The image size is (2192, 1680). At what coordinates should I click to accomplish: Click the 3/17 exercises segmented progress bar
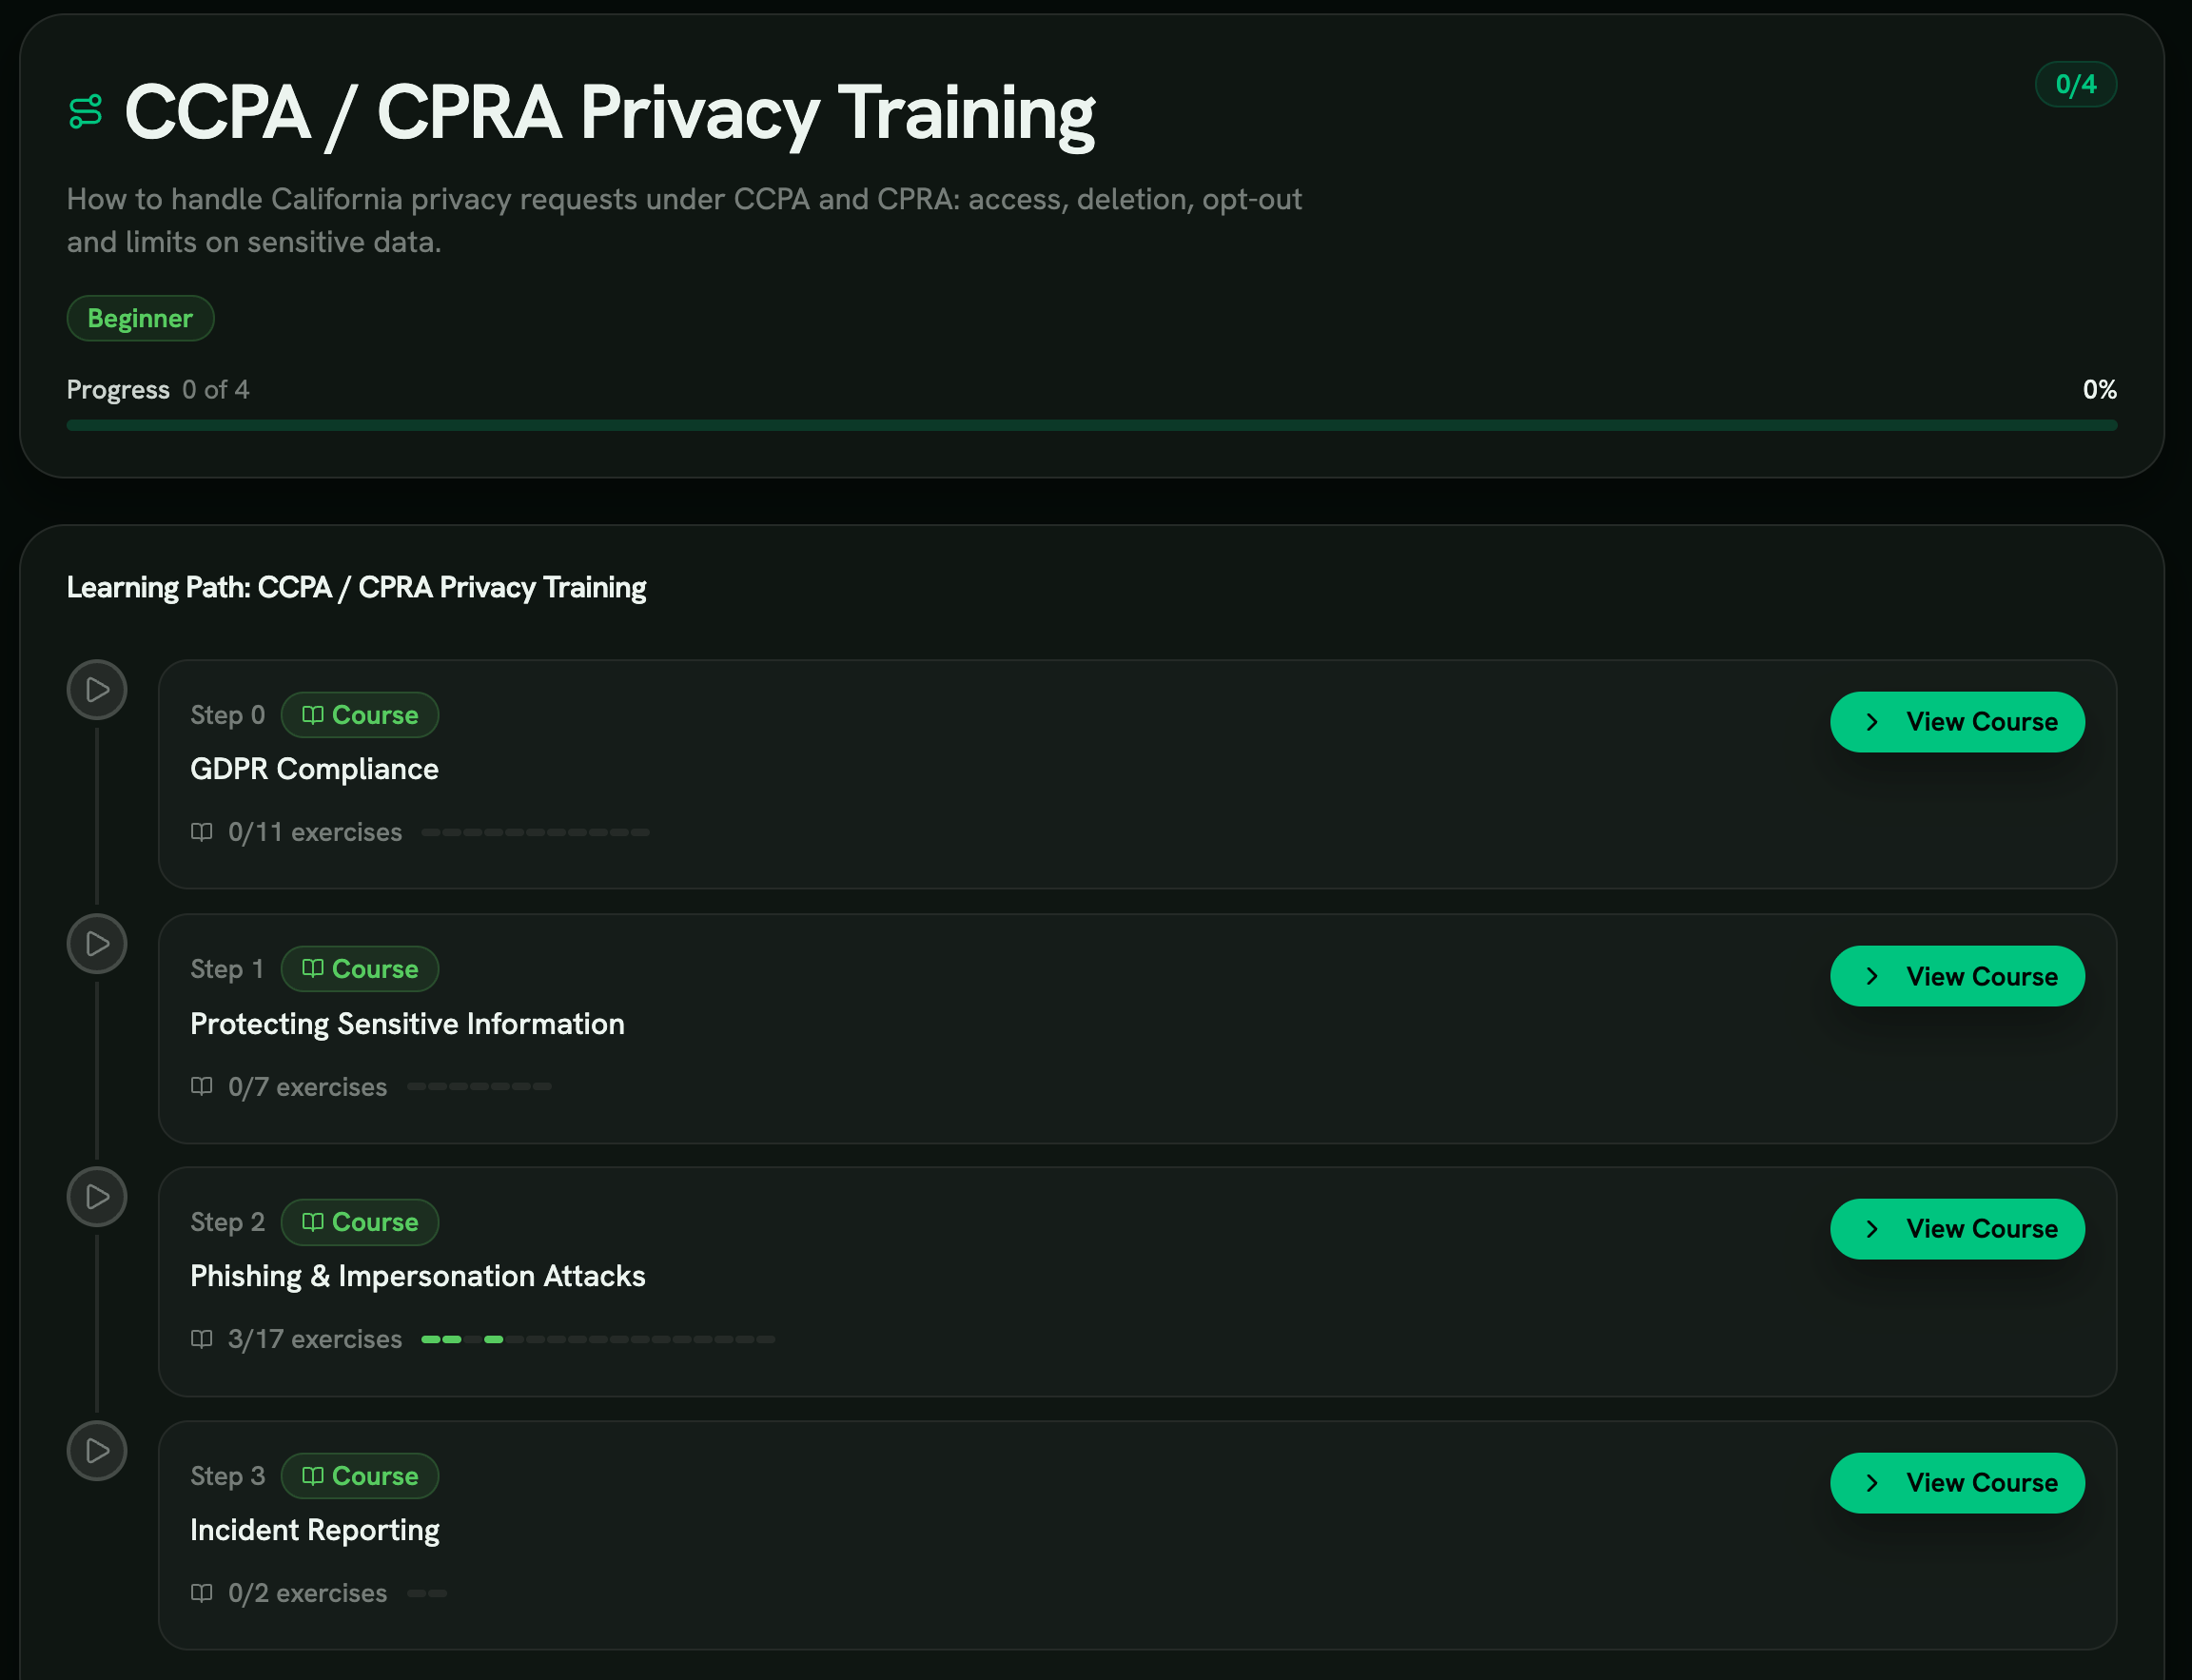click(598, 1339)
